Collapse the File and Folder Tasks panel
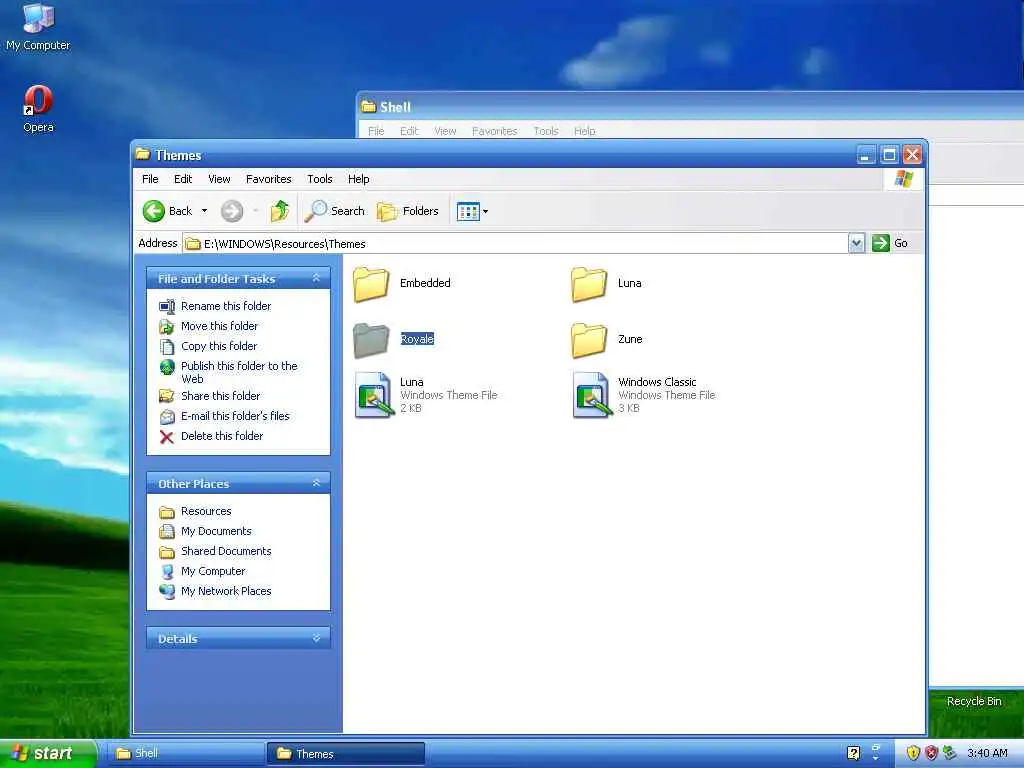 coord(316,278)
